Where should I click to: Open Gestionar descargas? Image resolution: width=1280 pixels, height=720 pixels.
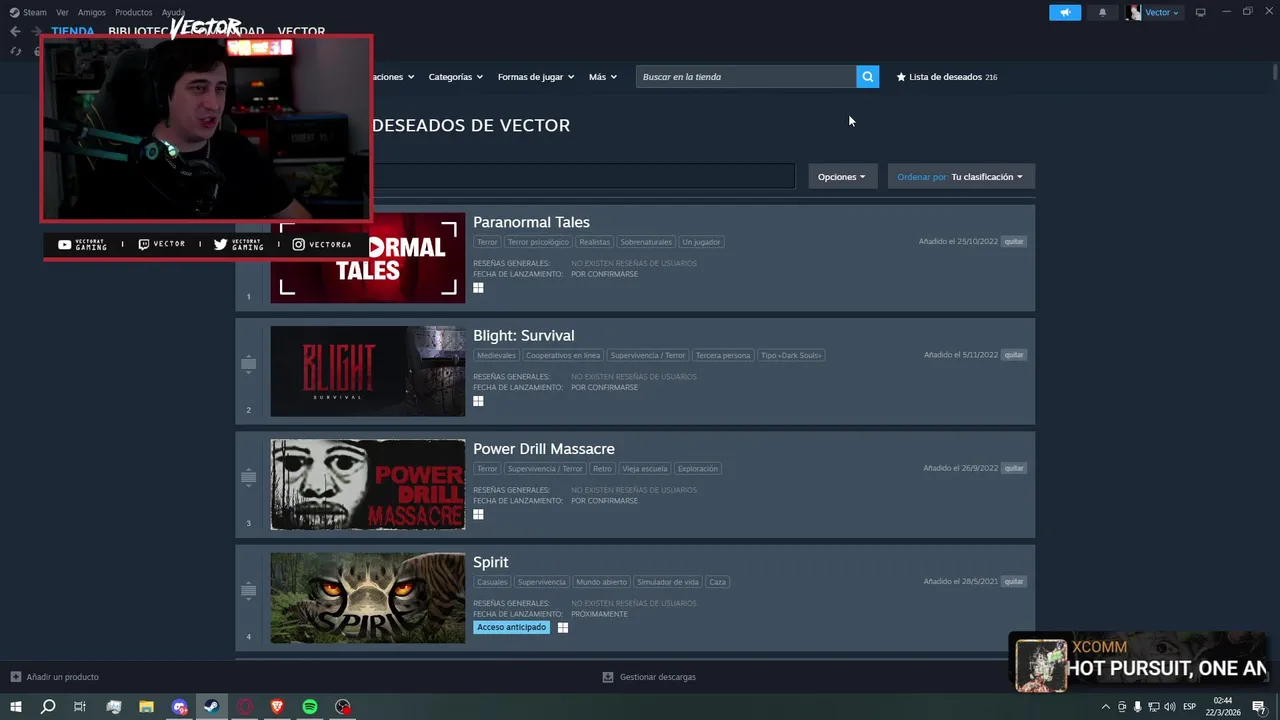(649, 677)
